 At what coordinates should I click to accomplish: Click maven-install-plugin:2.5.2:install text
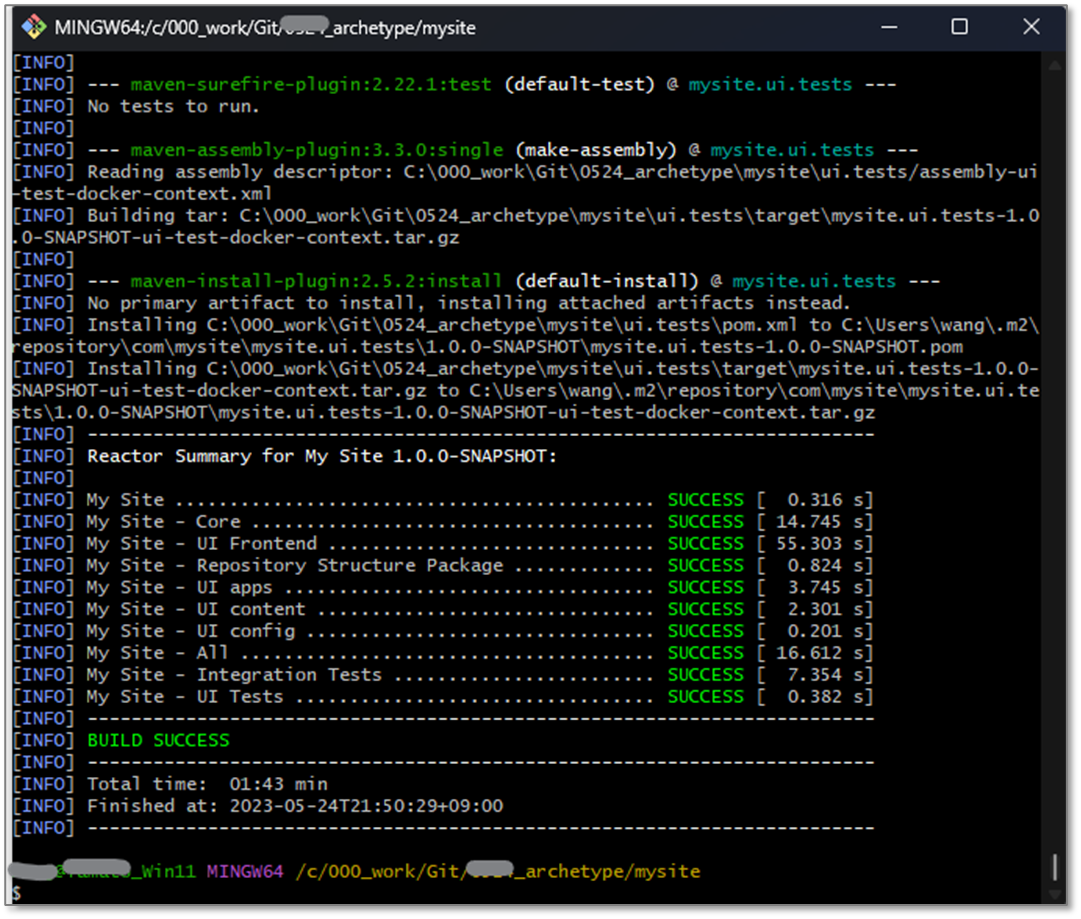tap(316, 281)
